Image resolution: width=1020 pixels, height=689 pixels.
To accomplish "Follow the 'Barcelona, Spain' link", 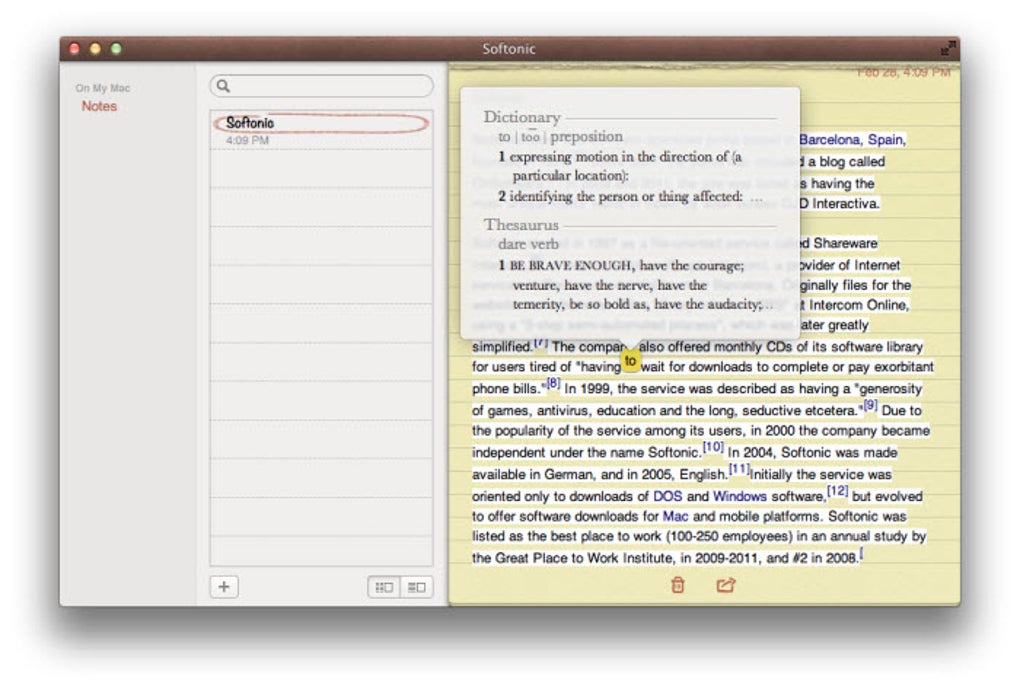I will pos(852,139).
